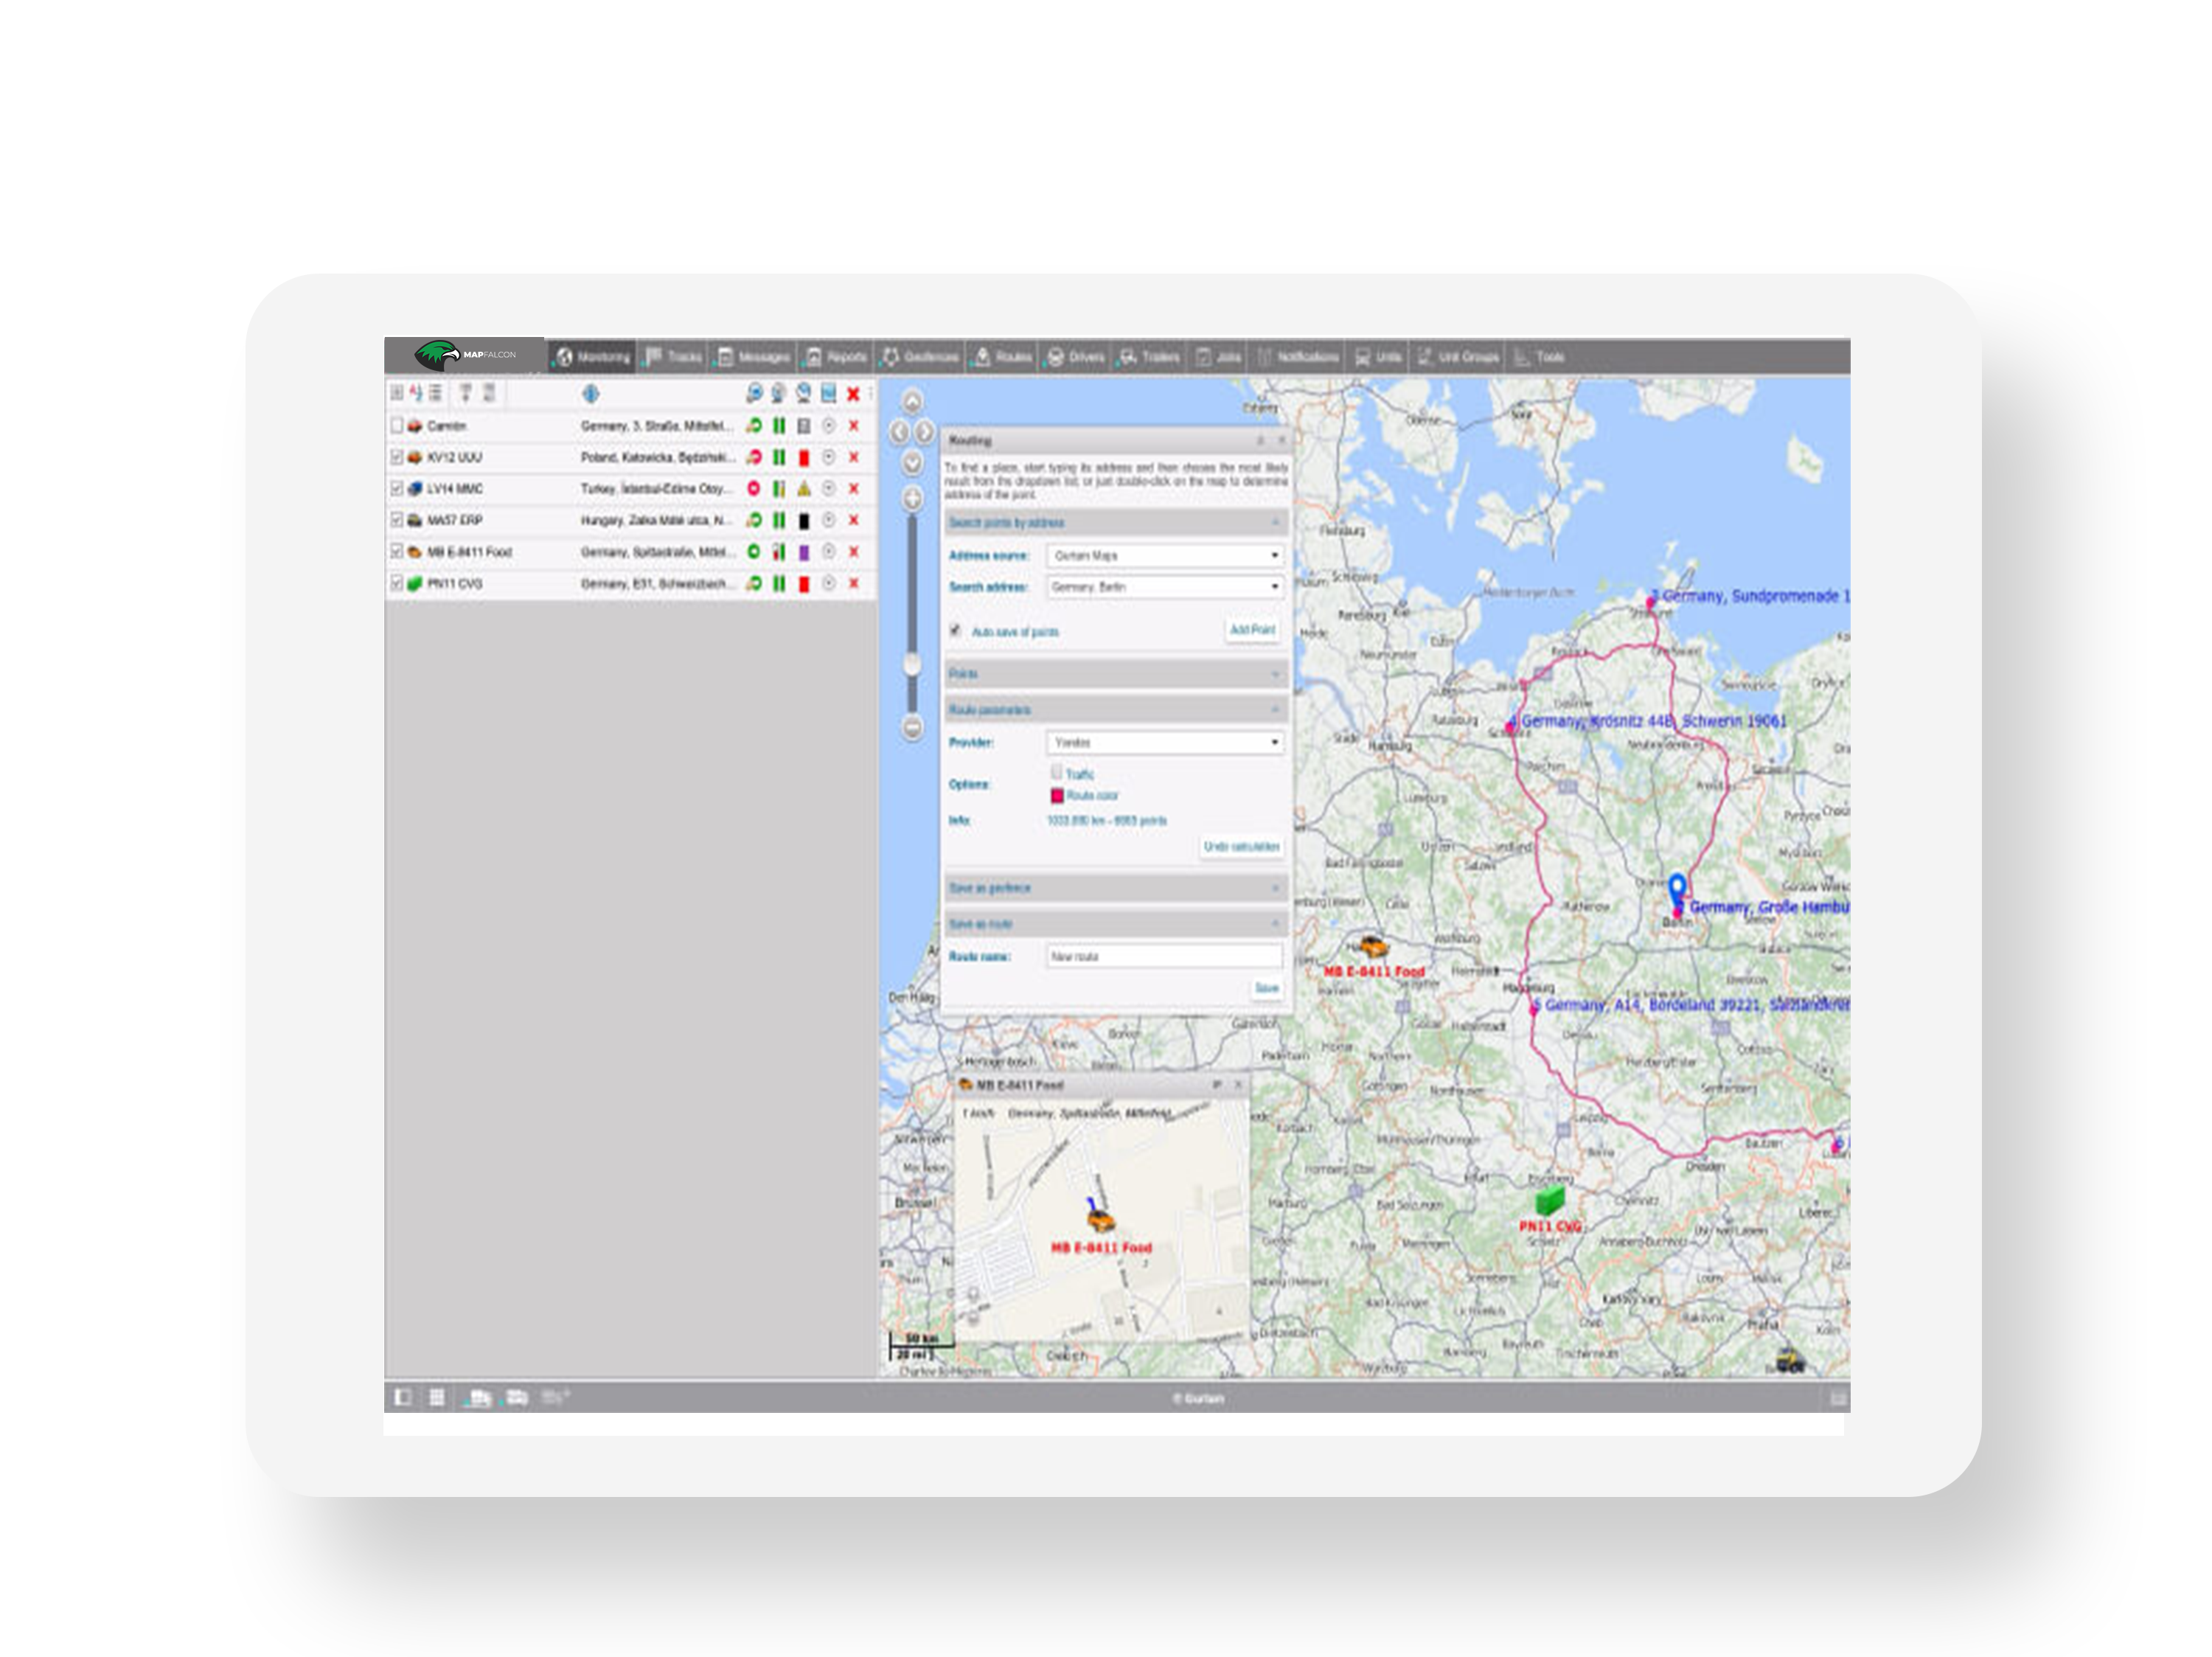This screenshot has height=1657, width=2212.
Task: Click the red X remove-all icon in header
Action: point(853,394)
